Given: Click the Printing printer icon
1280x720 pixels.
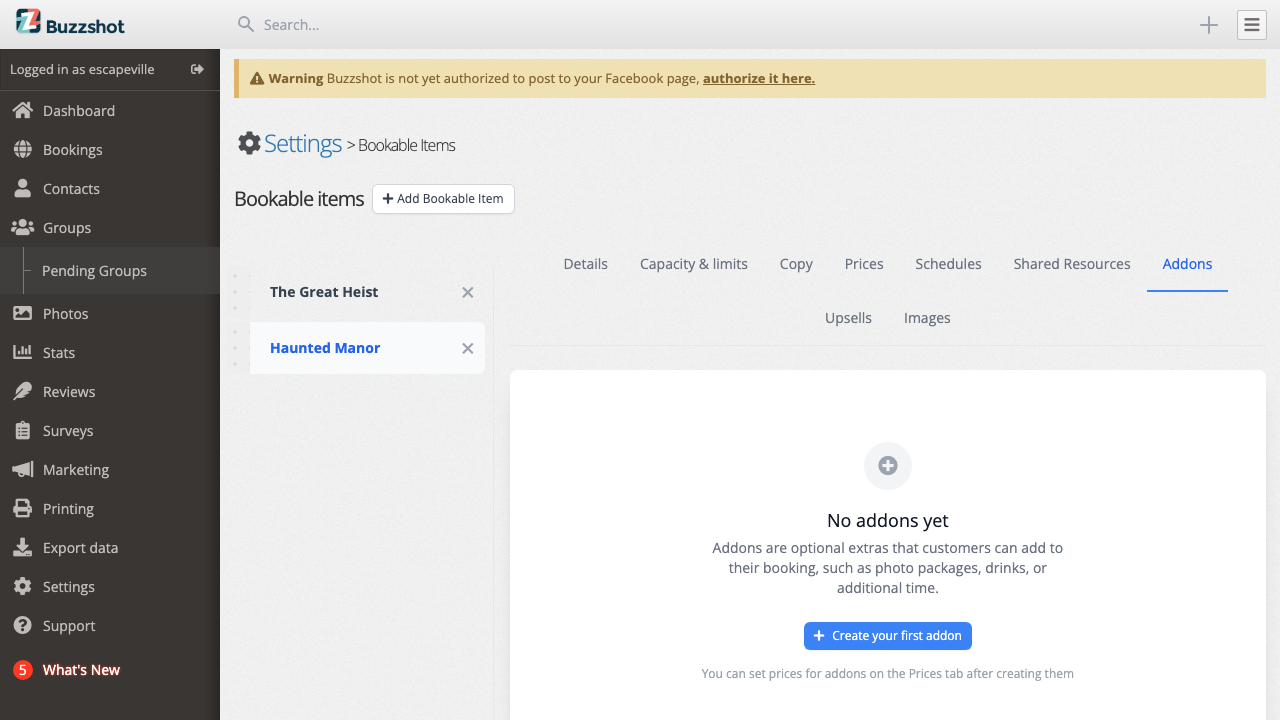Looking at the screenshot, I should coord(22,508).
